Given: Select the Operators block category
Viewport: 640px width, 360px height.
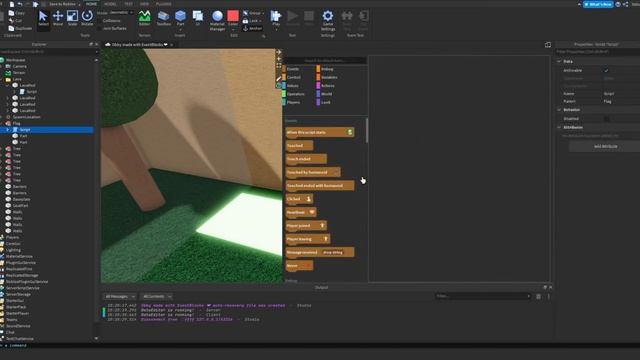Looking at the screenshot, I should click(296, 94).
